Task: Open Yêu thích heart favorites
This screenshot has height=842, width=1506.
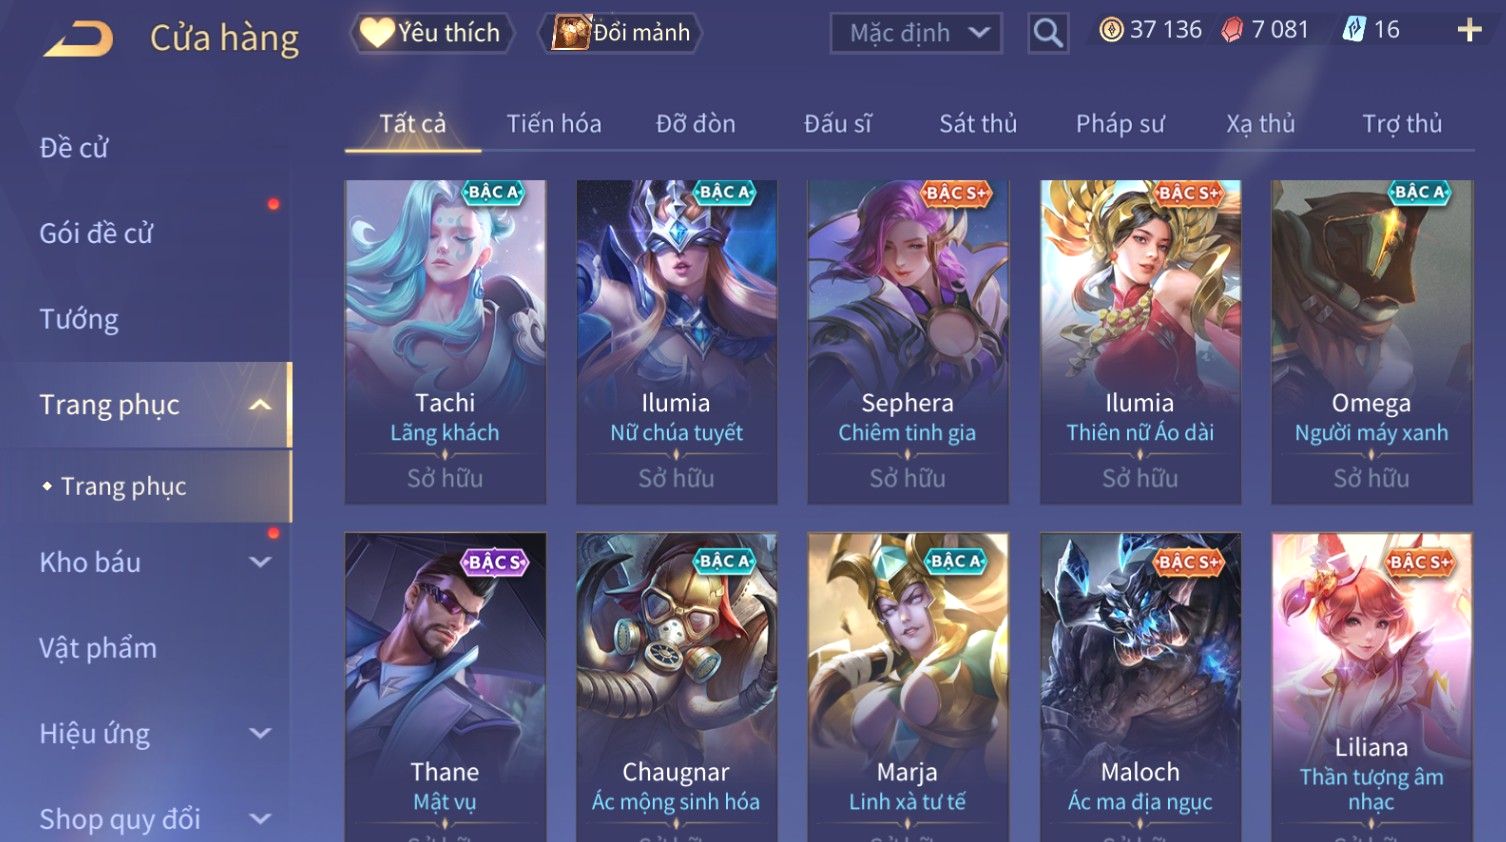Action: [x=431, y=33]
